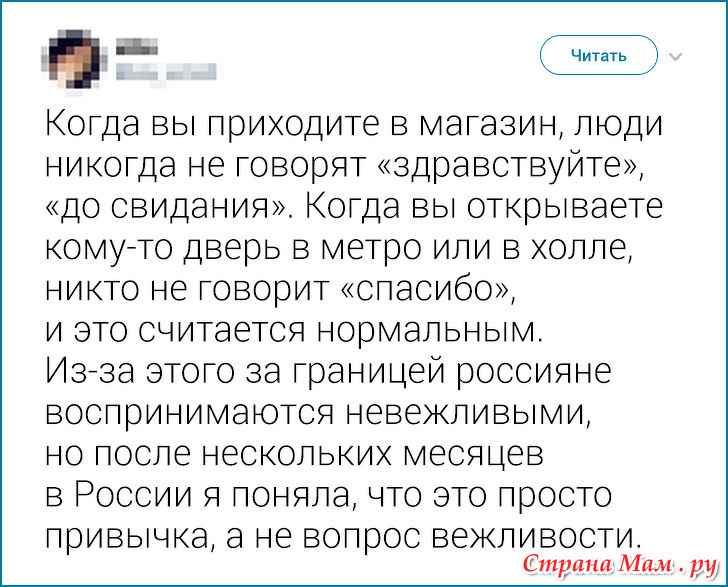
Task: Click the pixelated profile avatar
Action: coord(74,59)
